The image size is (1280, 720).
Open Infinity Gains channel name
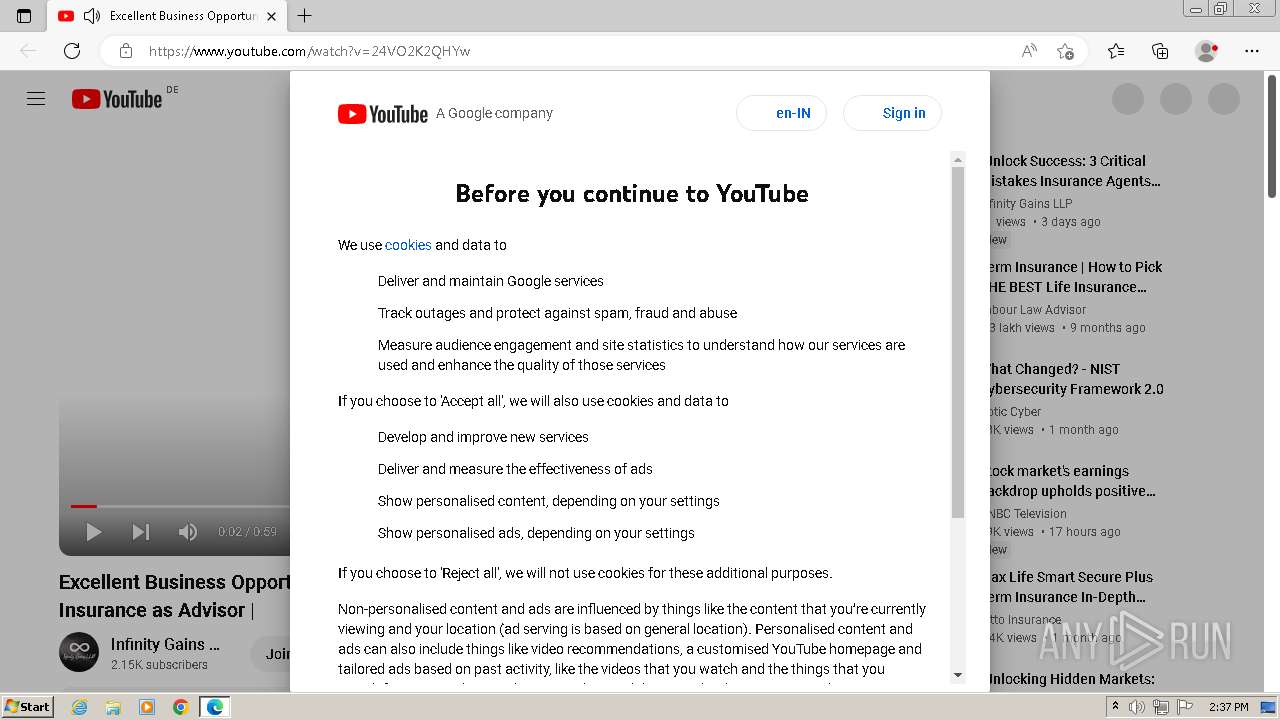(x=165, y=644)
